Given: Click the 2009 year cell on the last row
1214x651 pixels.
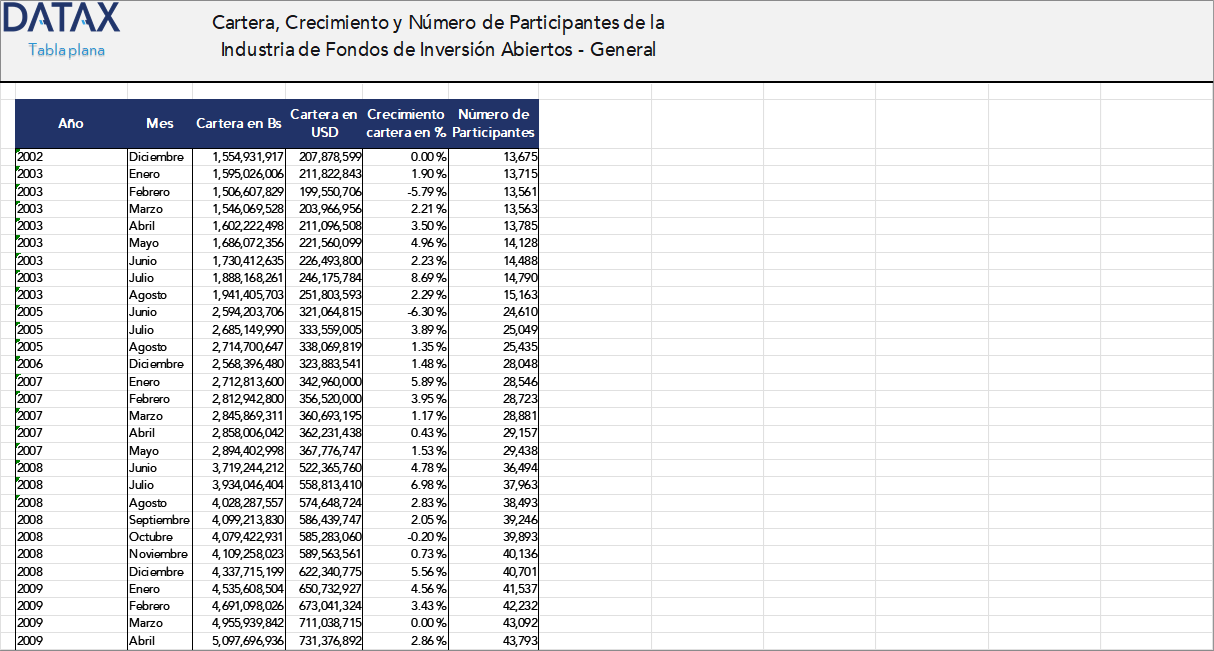Looking at the screenshot, I should tap(30, 640).
